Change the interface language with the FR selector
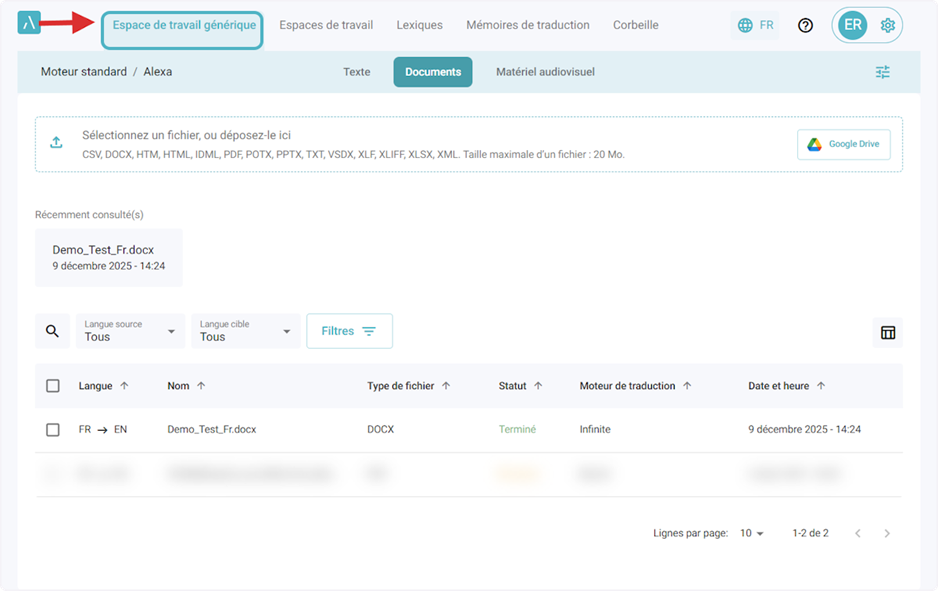This screenshot has height=591, width=938. [x=755, y=25]
